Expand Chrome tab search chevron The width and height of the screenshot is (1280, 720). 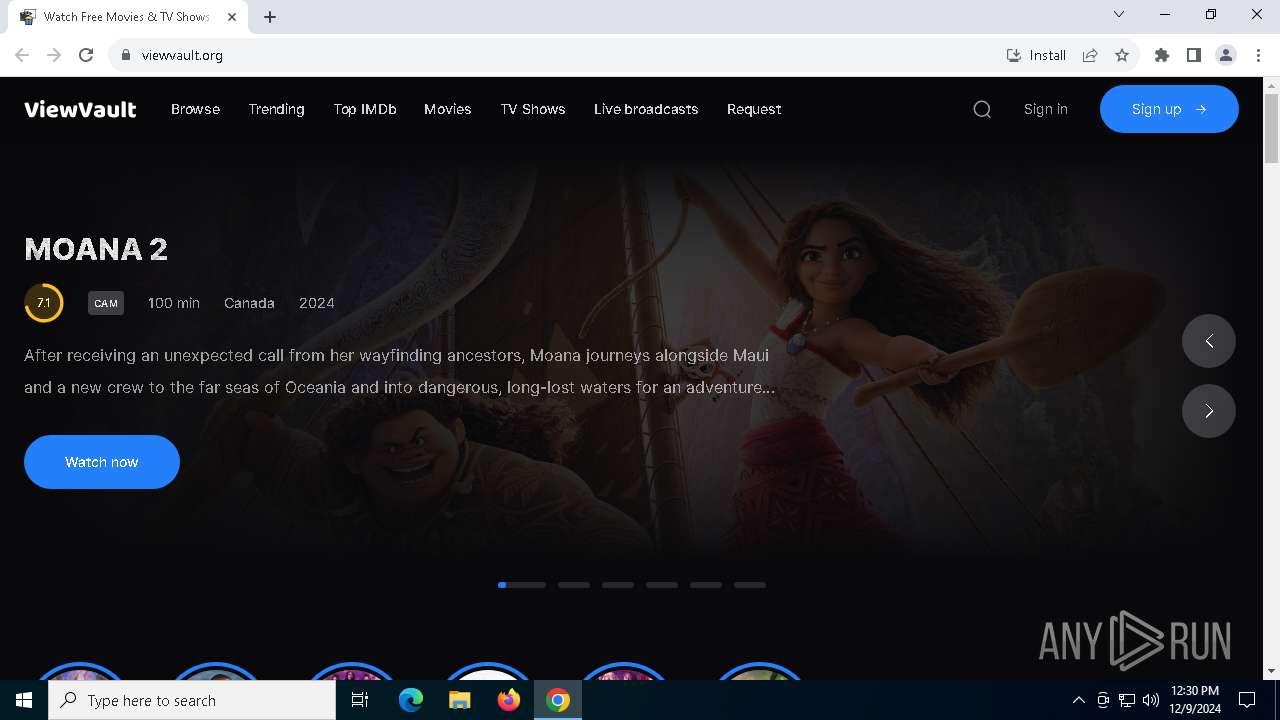coord(1119,14)
